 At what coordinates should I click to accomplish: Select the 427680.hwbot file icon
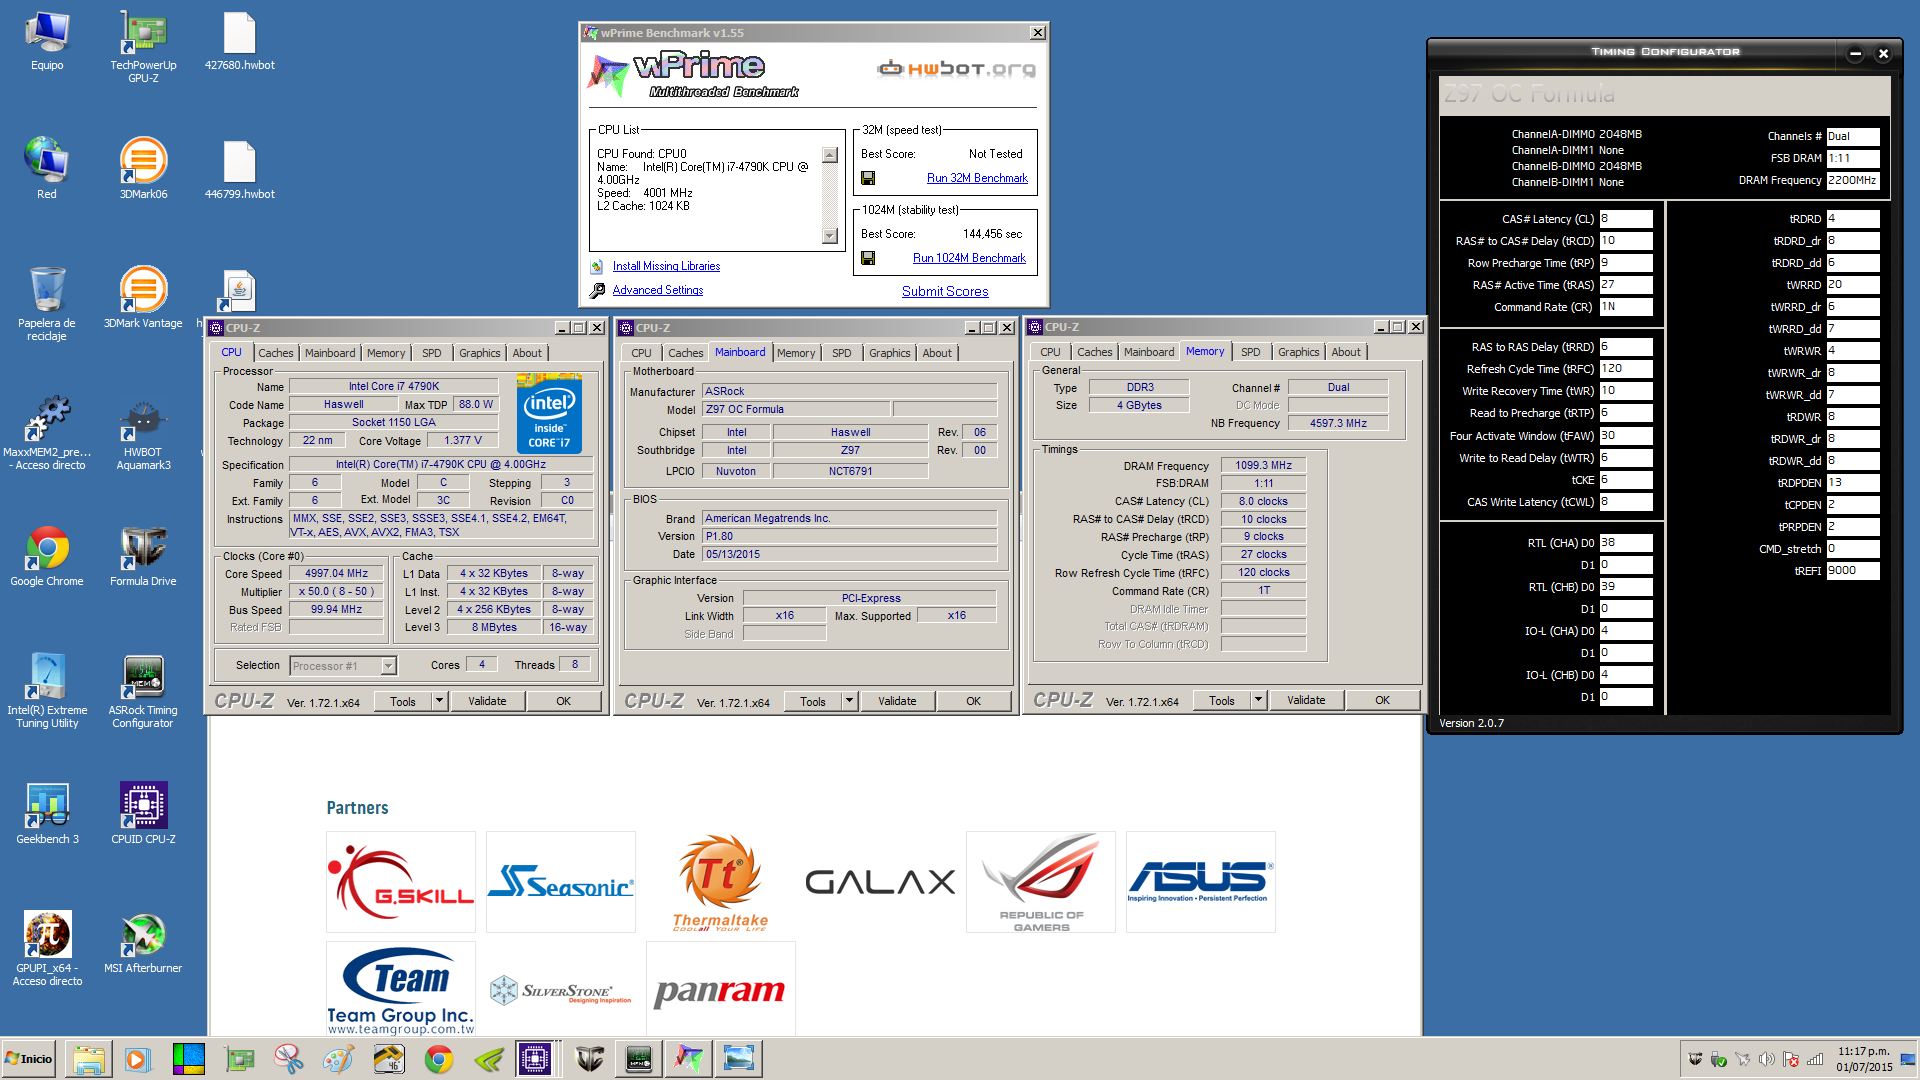click(239, 41)
